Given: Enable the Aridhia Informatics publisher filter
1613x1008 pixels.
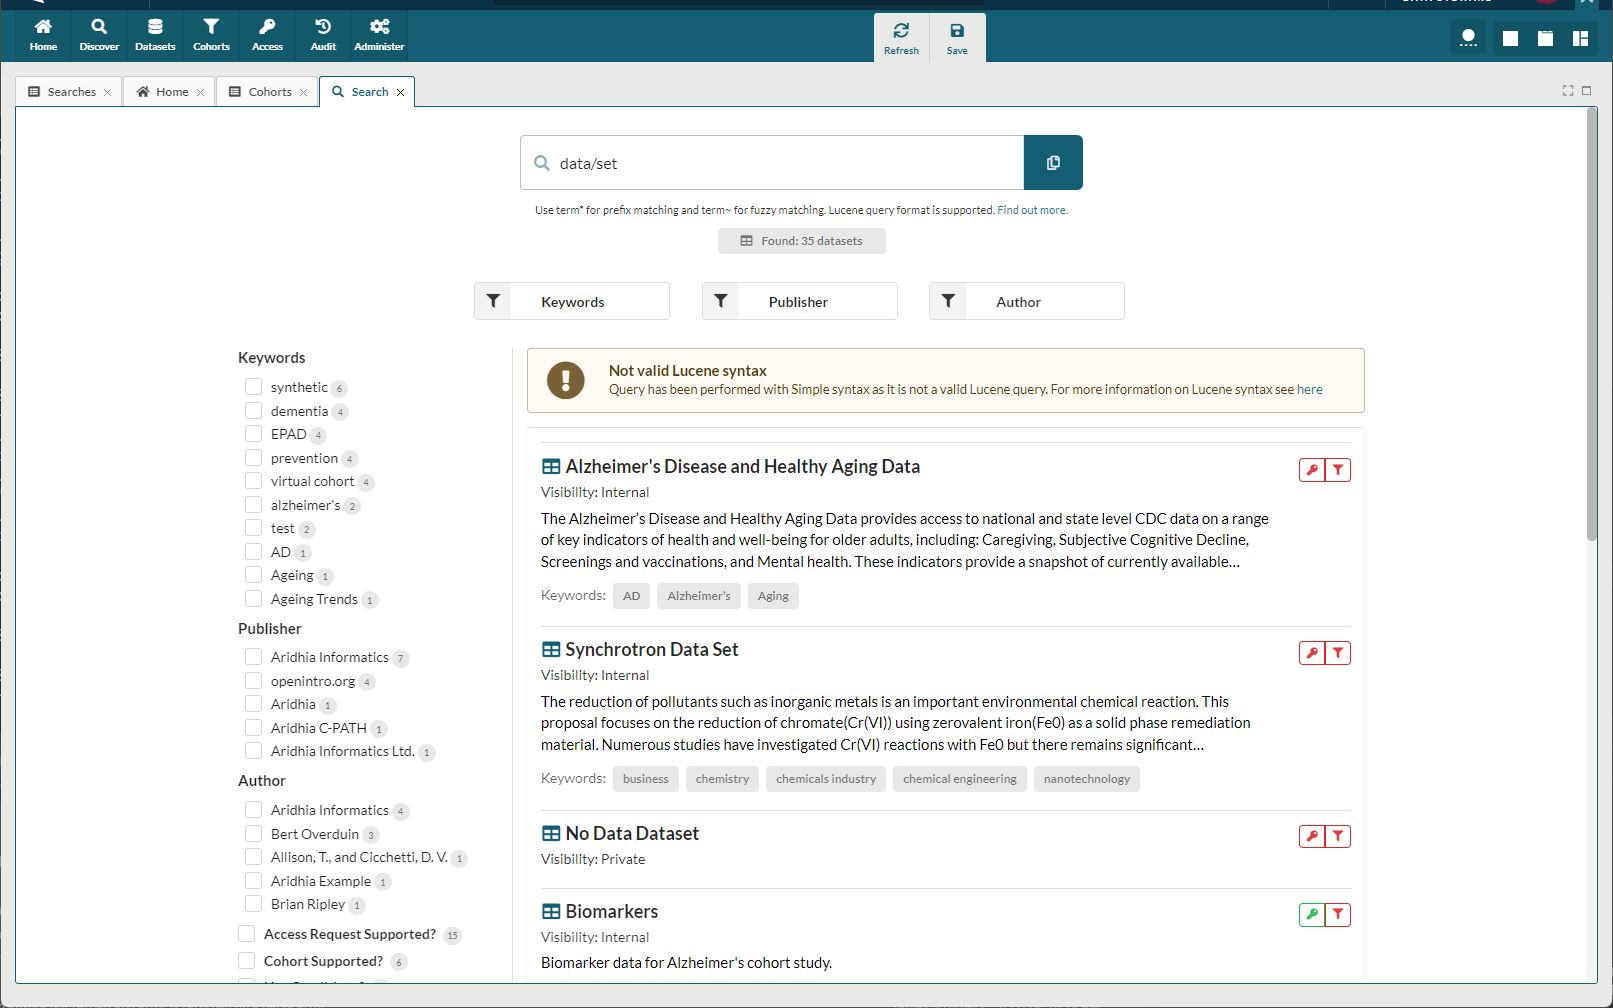Looking at the screenshot, I should 253,657.
